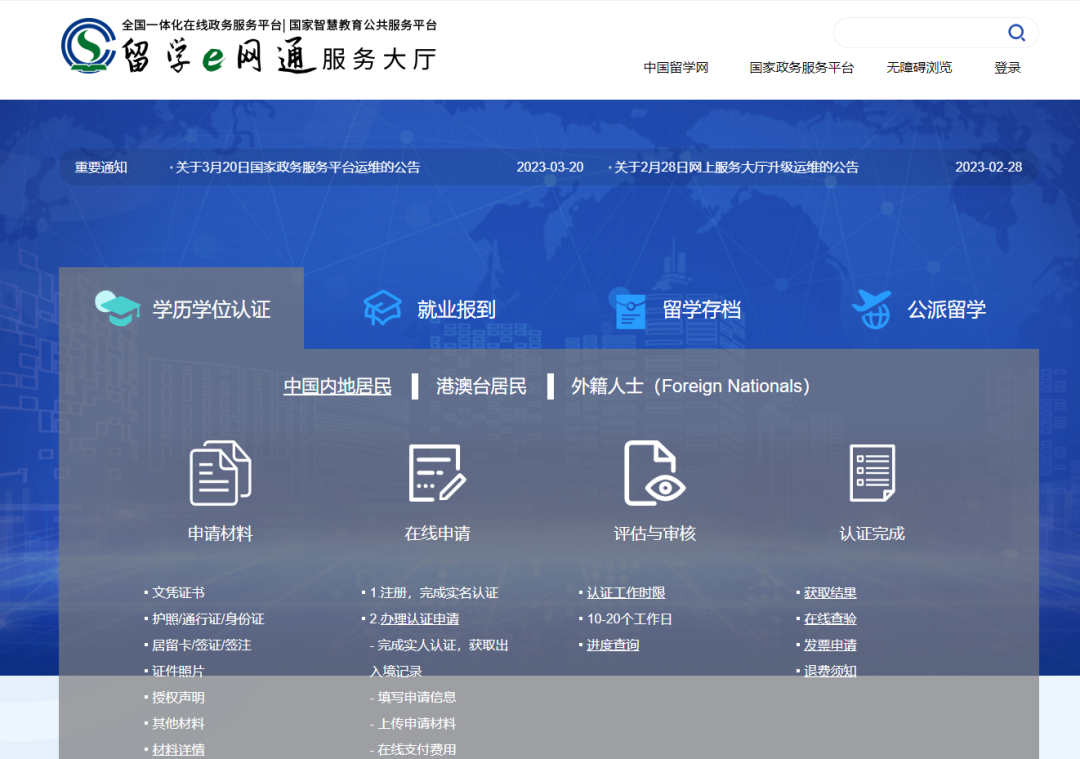
Task: Click the 申请材料 documents icon
Action: [220, 473]
